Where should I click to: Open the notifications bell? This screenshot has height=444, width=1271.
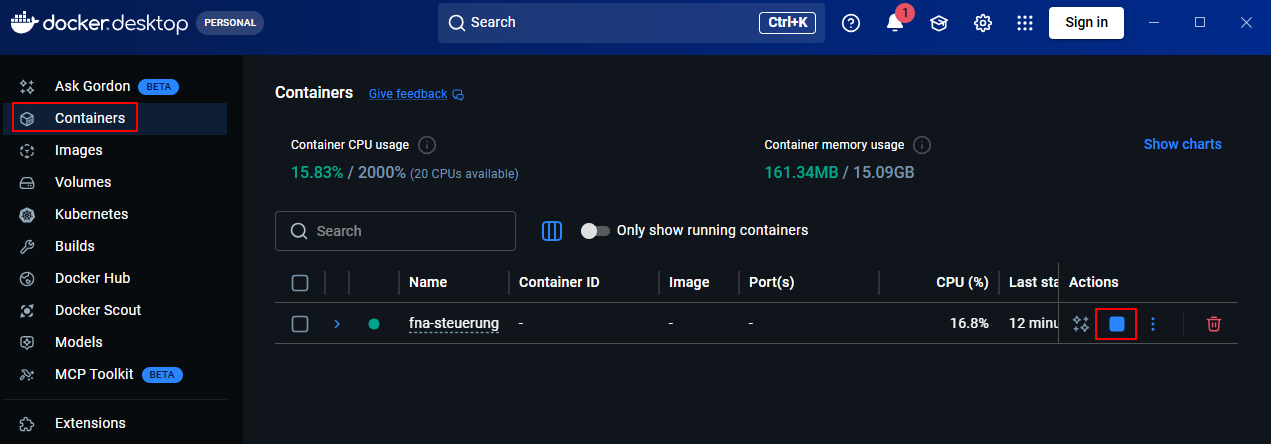pyautogui.click(x=895, y=23)
